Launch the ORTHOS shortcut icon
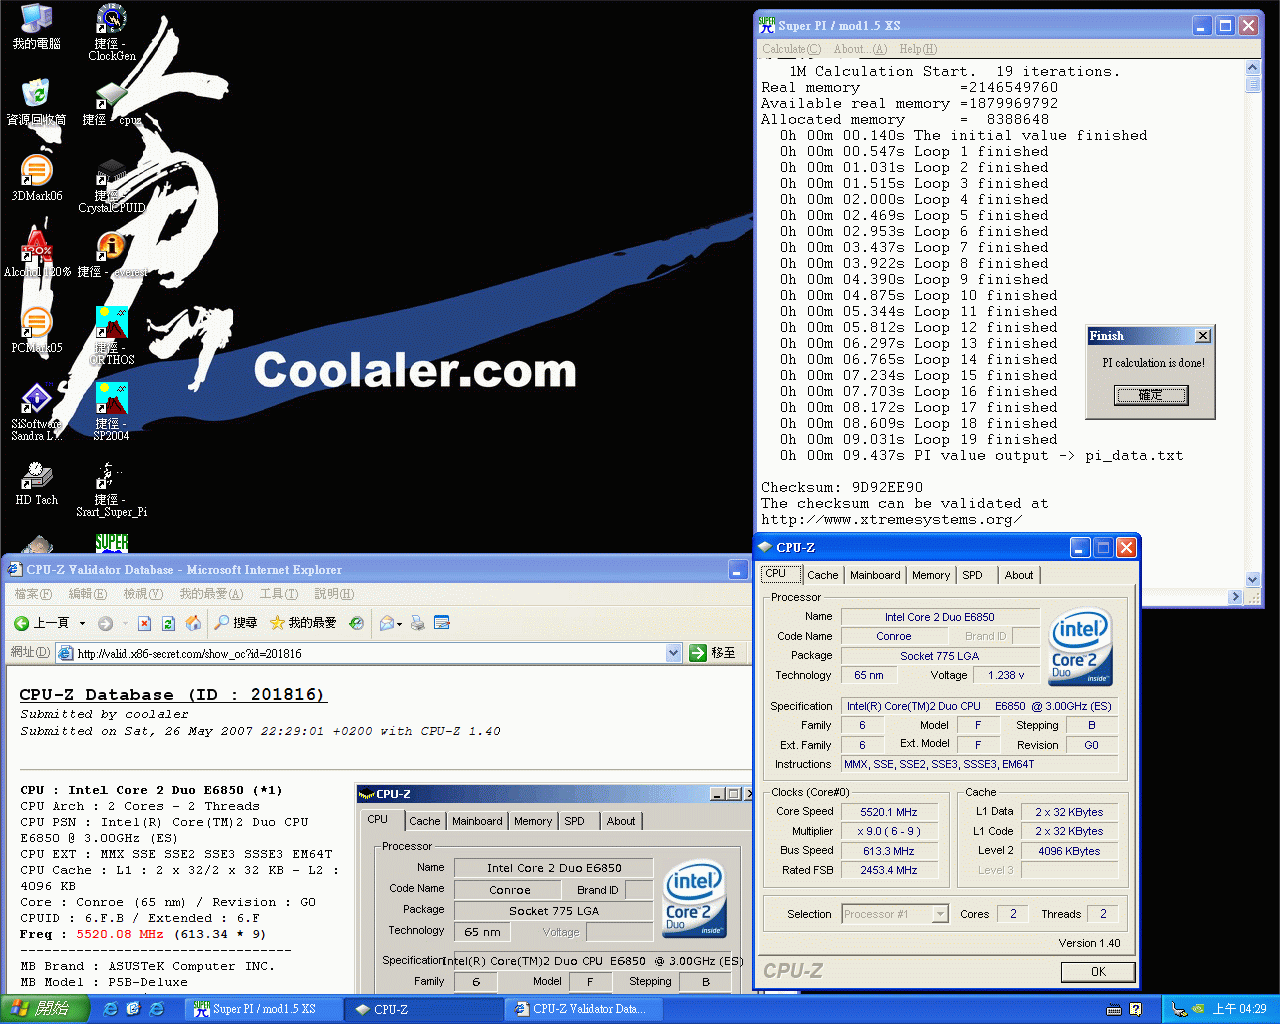Screen dimensions: 1280x1024 (x=111, y=337)
